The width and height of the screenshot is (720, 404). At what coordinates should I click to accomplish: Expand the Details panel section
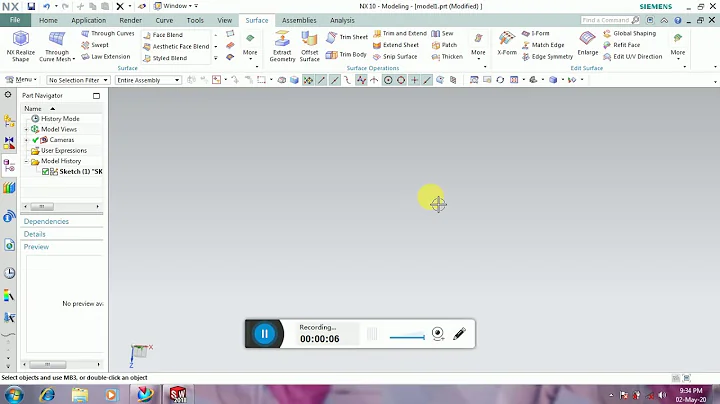[x=34, y=234]
